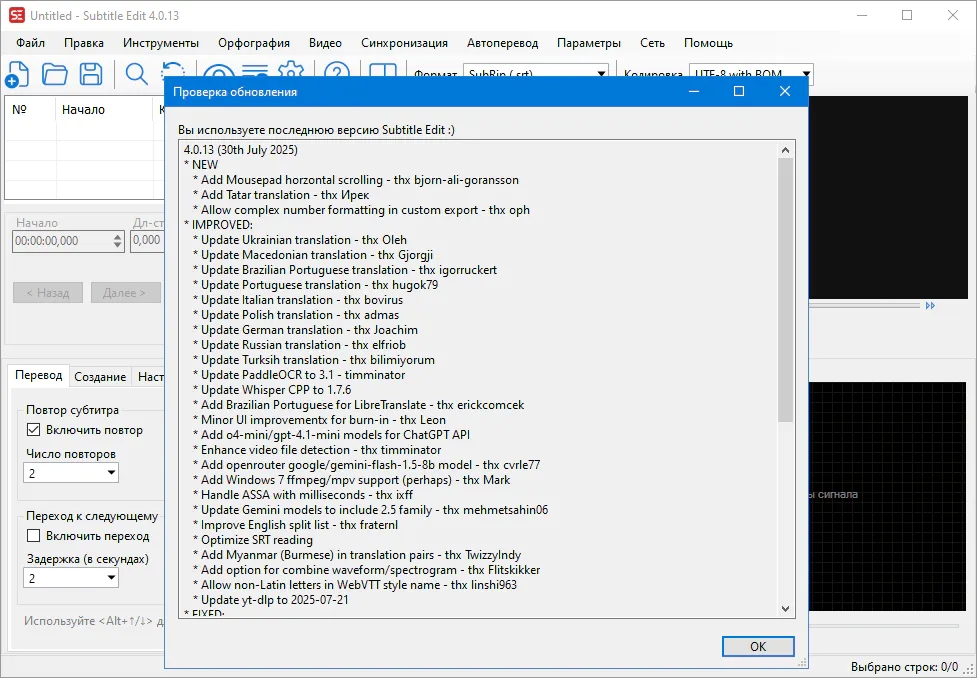Click the Replace icon beside the magnifier

(x=171, y=70)
